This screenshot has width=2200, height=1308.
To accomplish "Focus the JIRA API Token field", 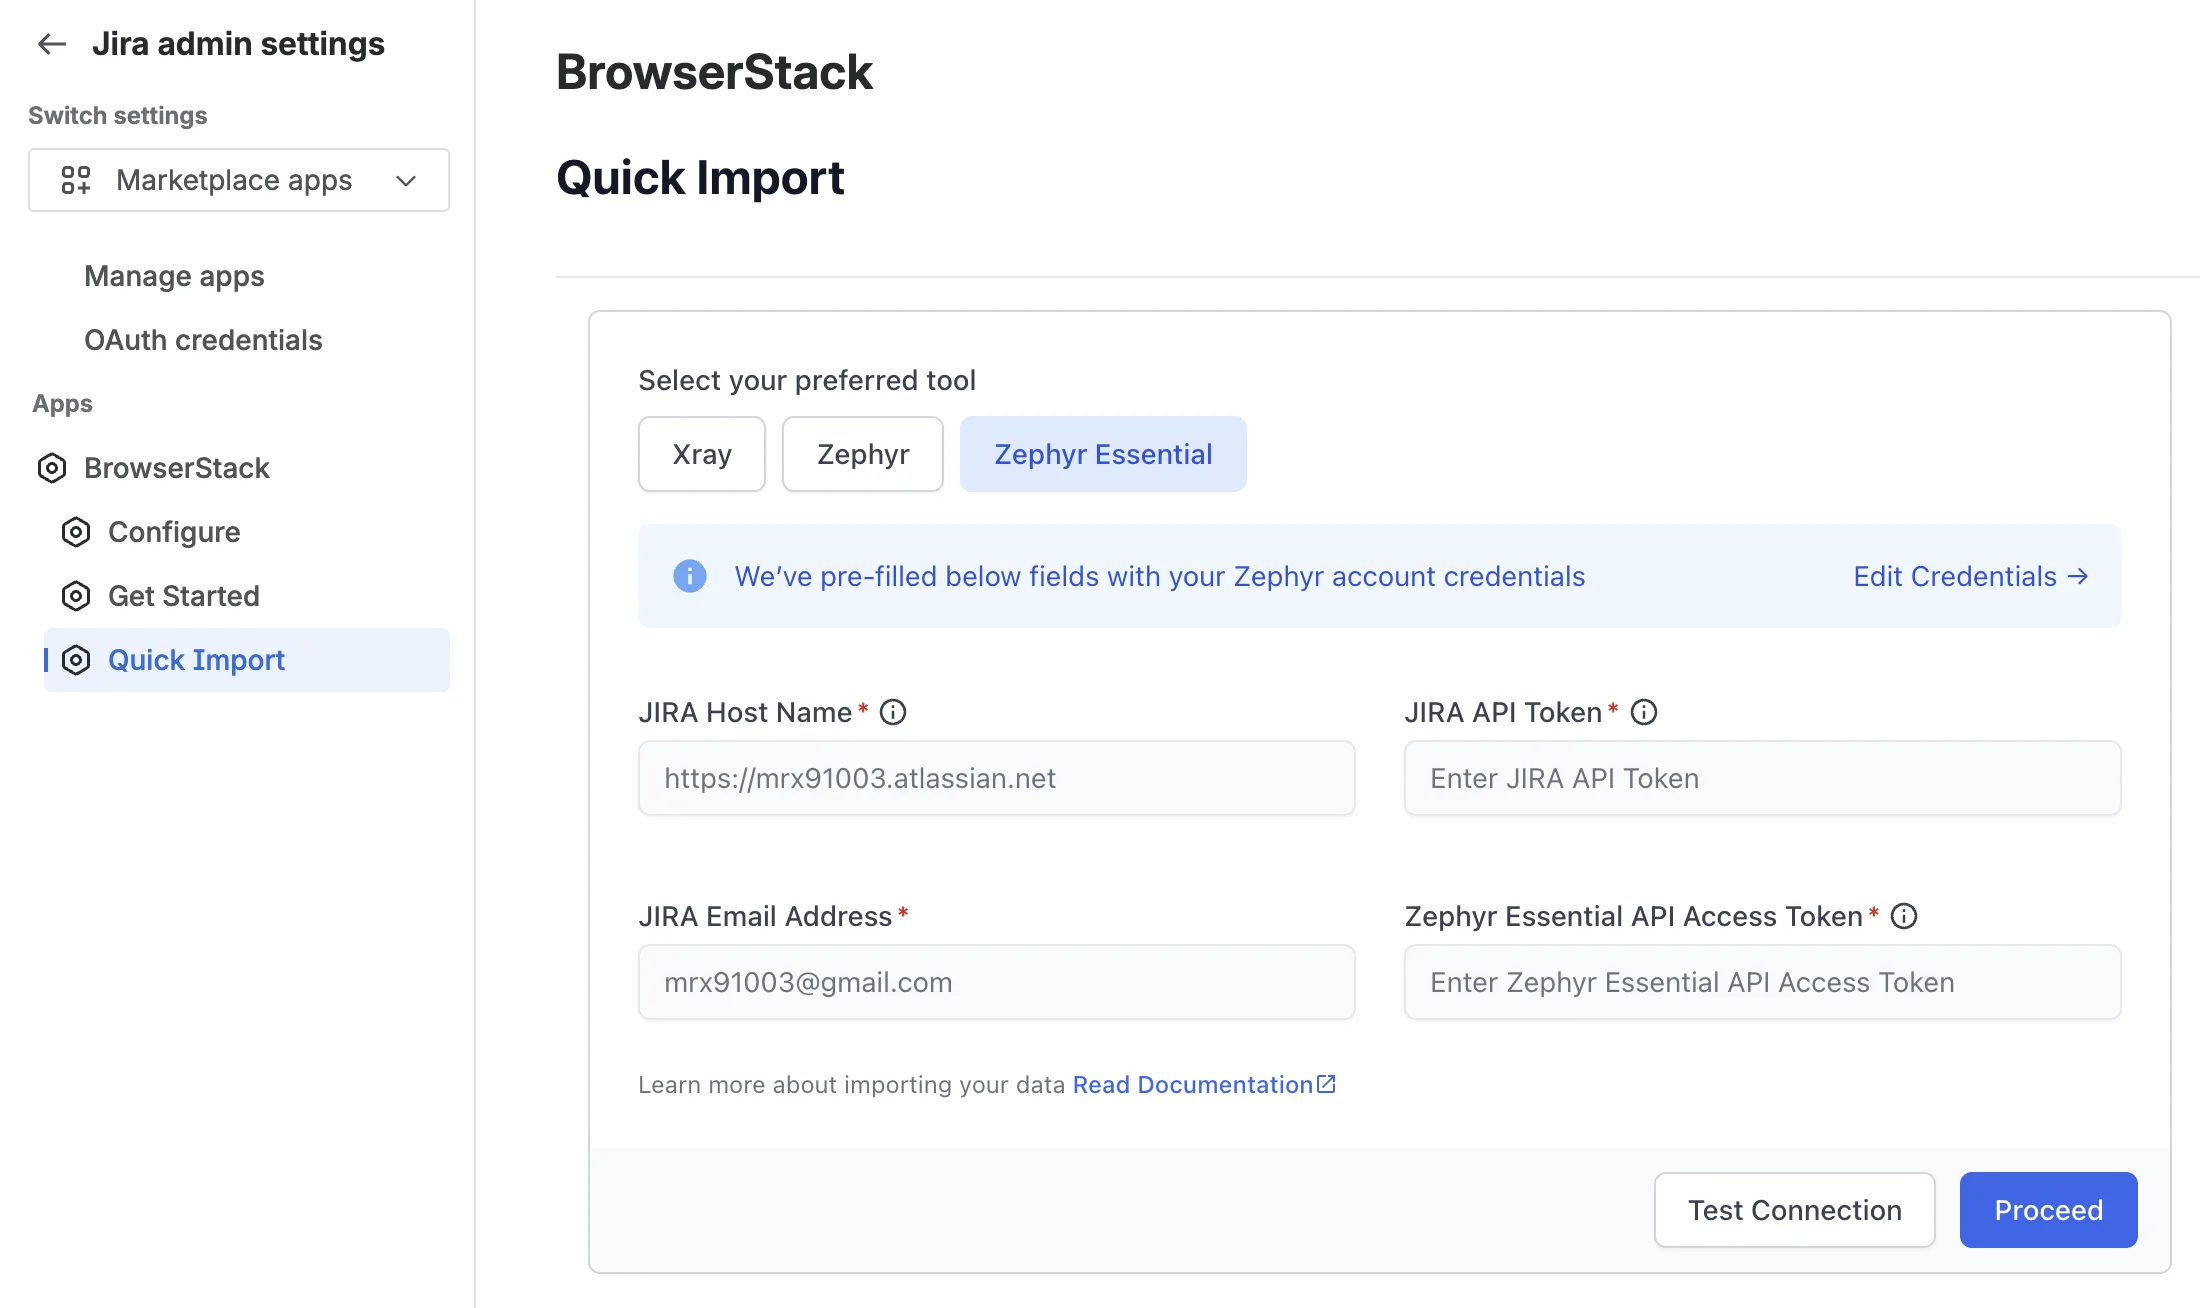I will [1762, 778].
